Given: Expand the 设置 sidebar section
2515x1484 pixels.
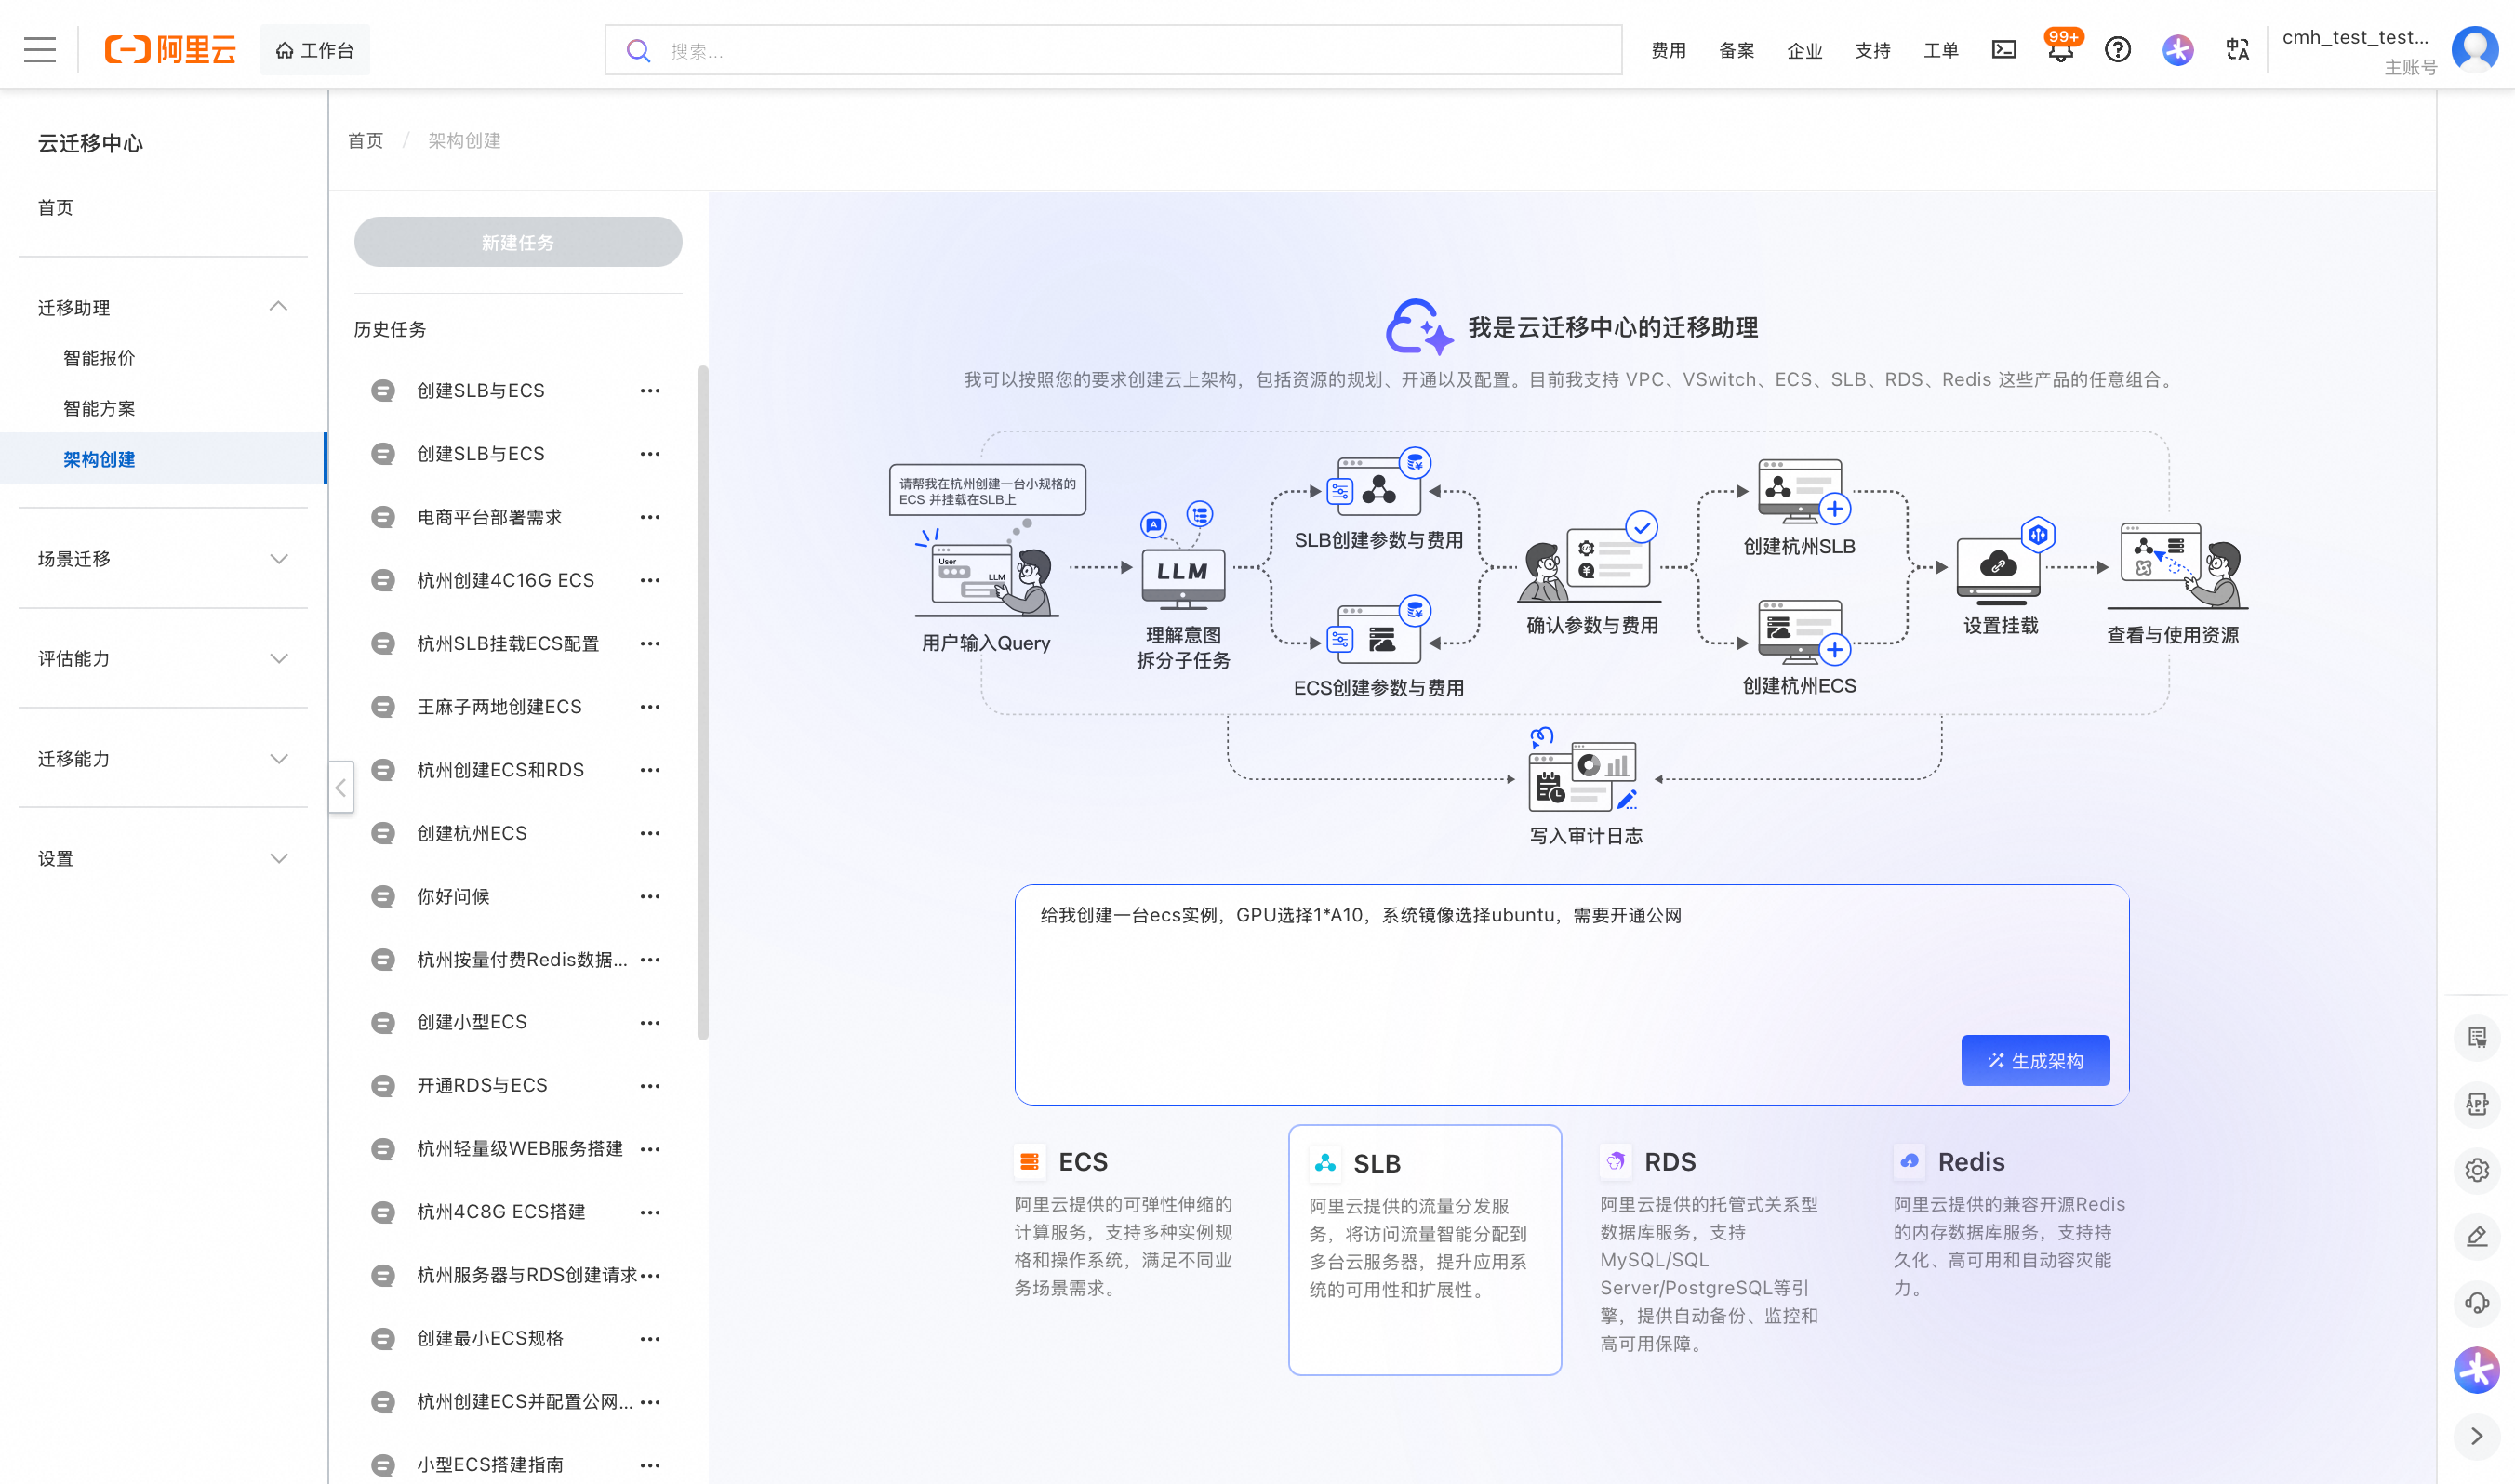Looking at the screenshot, I should coord(278,859).
